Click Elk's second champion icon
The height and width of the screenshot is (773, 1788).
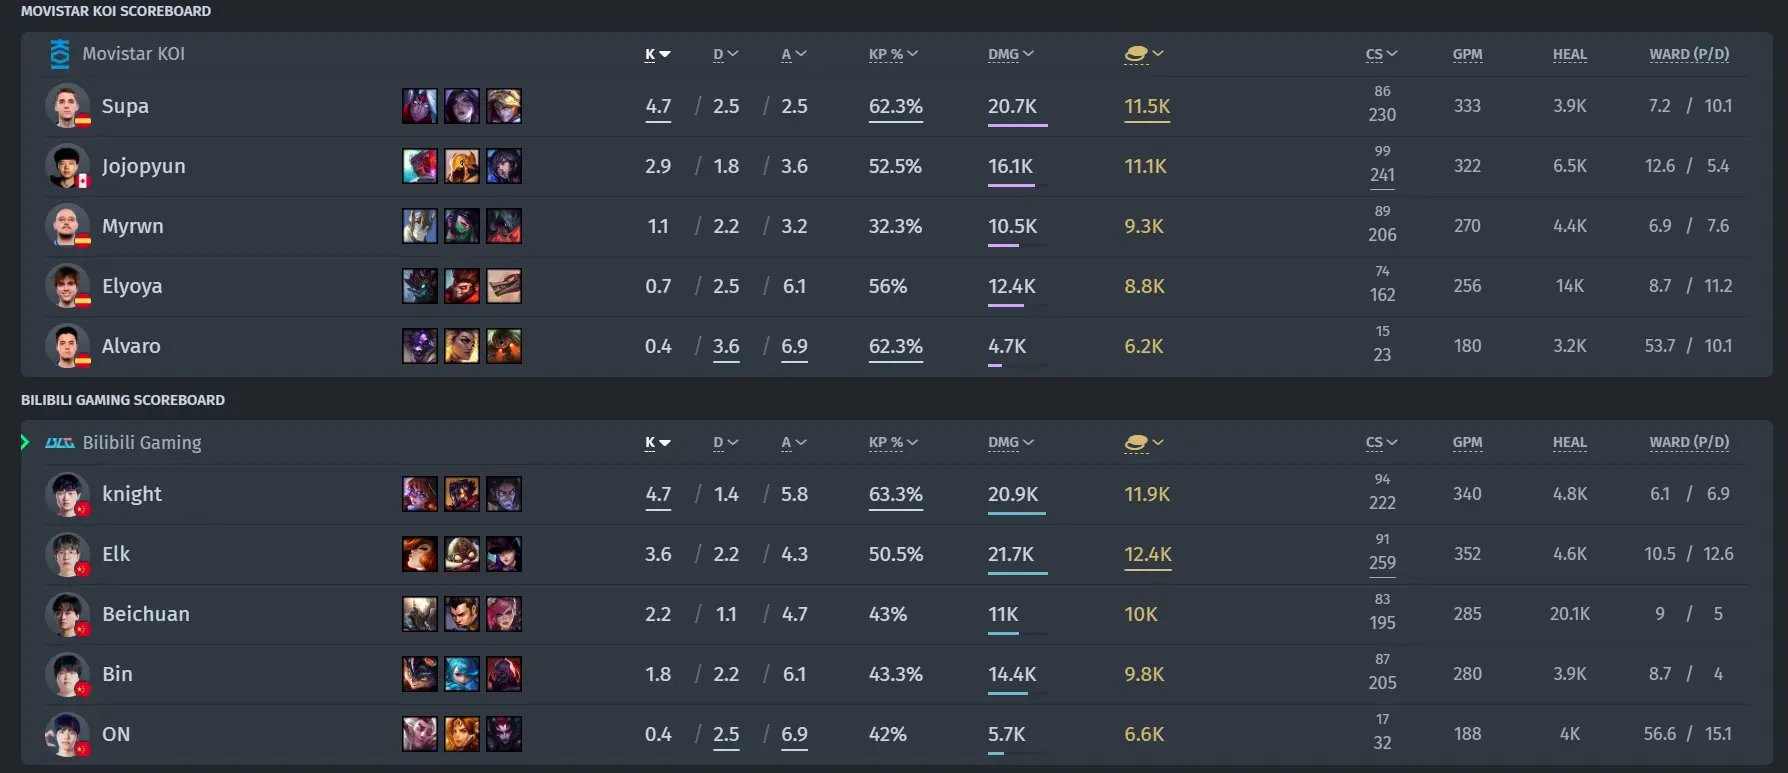click(462, 554)
